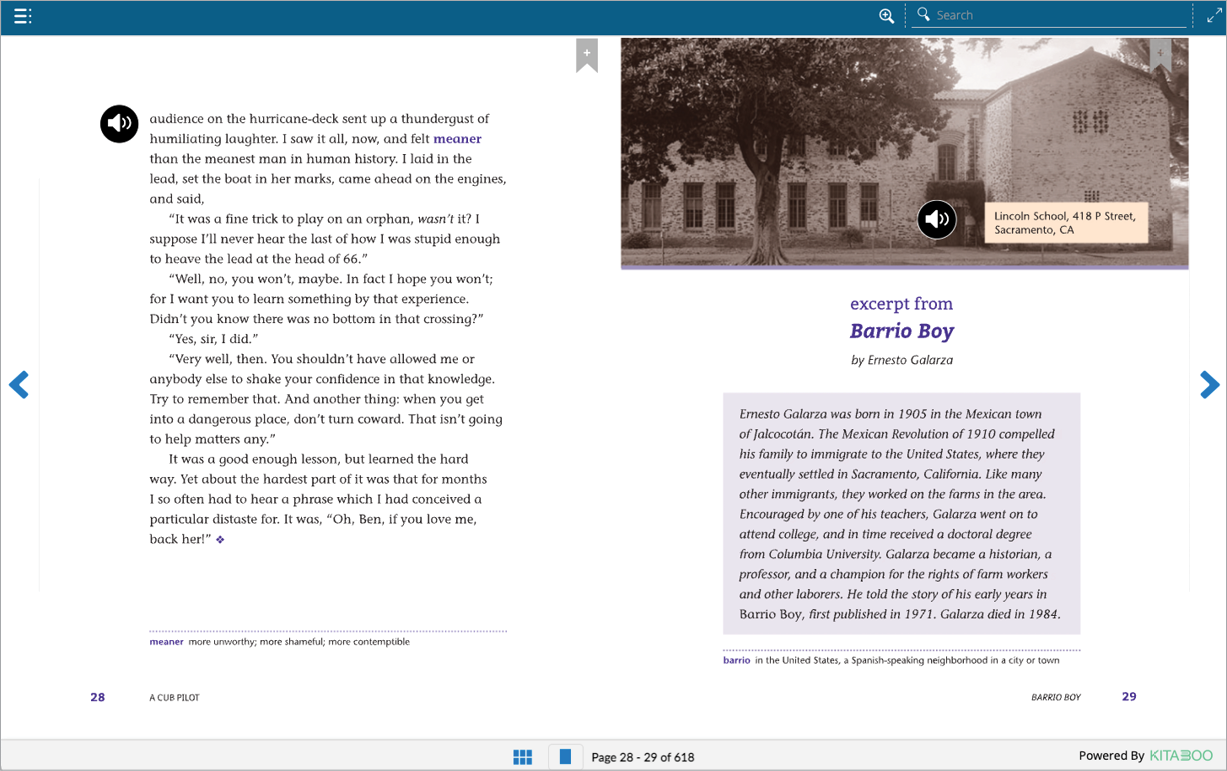1227x771 pixels.
Task: Click the 'BARRIO BOY' running footer
Action: click(x=1056, y=697)
